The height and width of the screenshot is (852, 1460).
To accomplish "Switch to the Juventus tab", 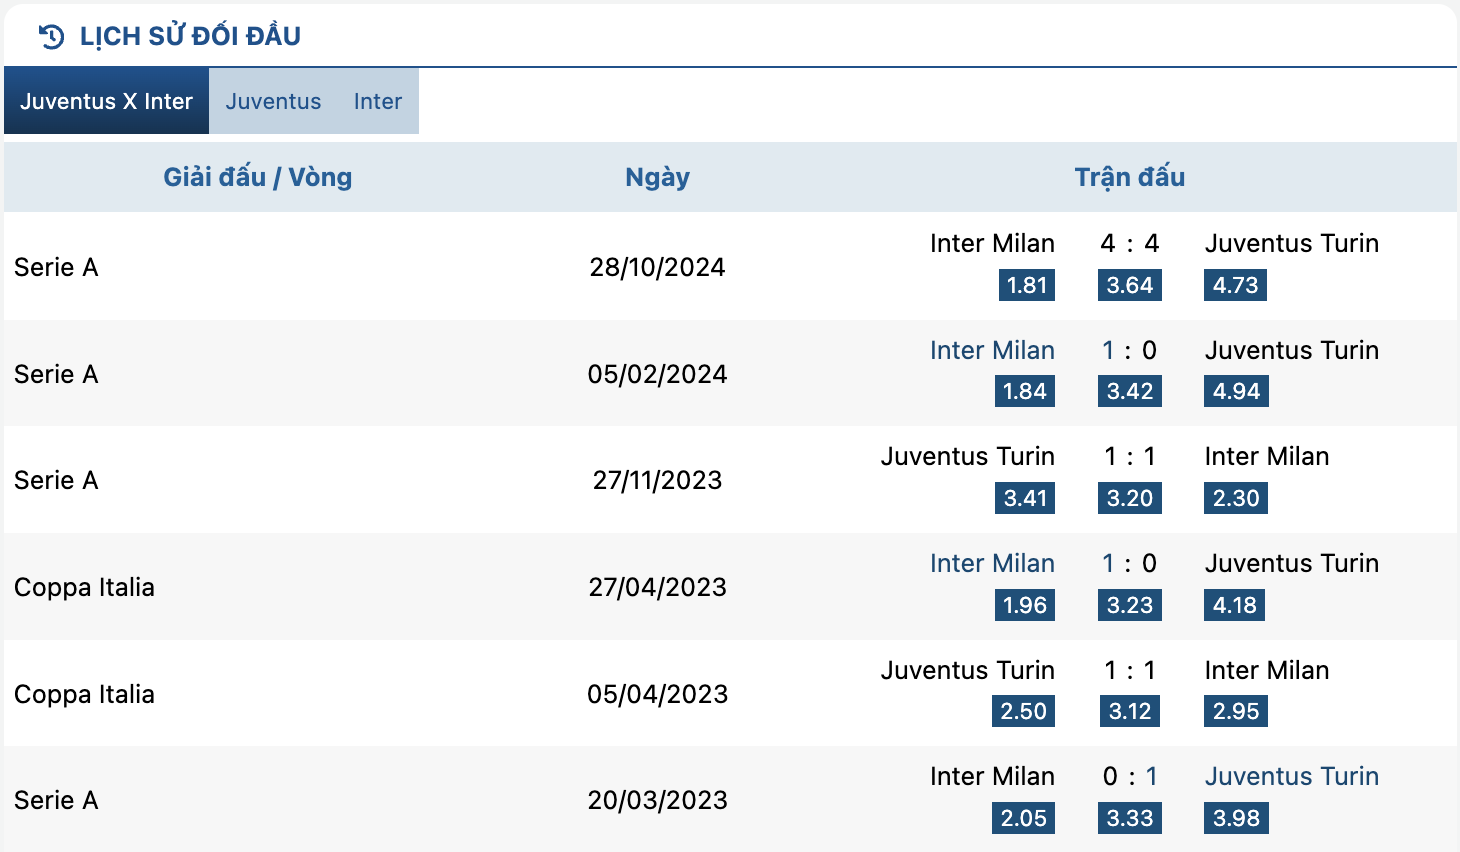I will pos(273,101).
